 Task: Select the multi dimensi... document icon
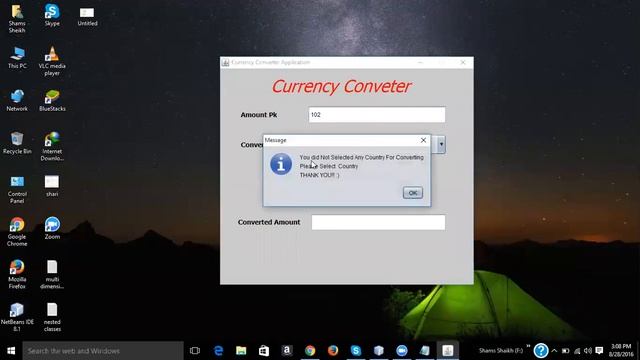click(x=52, y=274)
